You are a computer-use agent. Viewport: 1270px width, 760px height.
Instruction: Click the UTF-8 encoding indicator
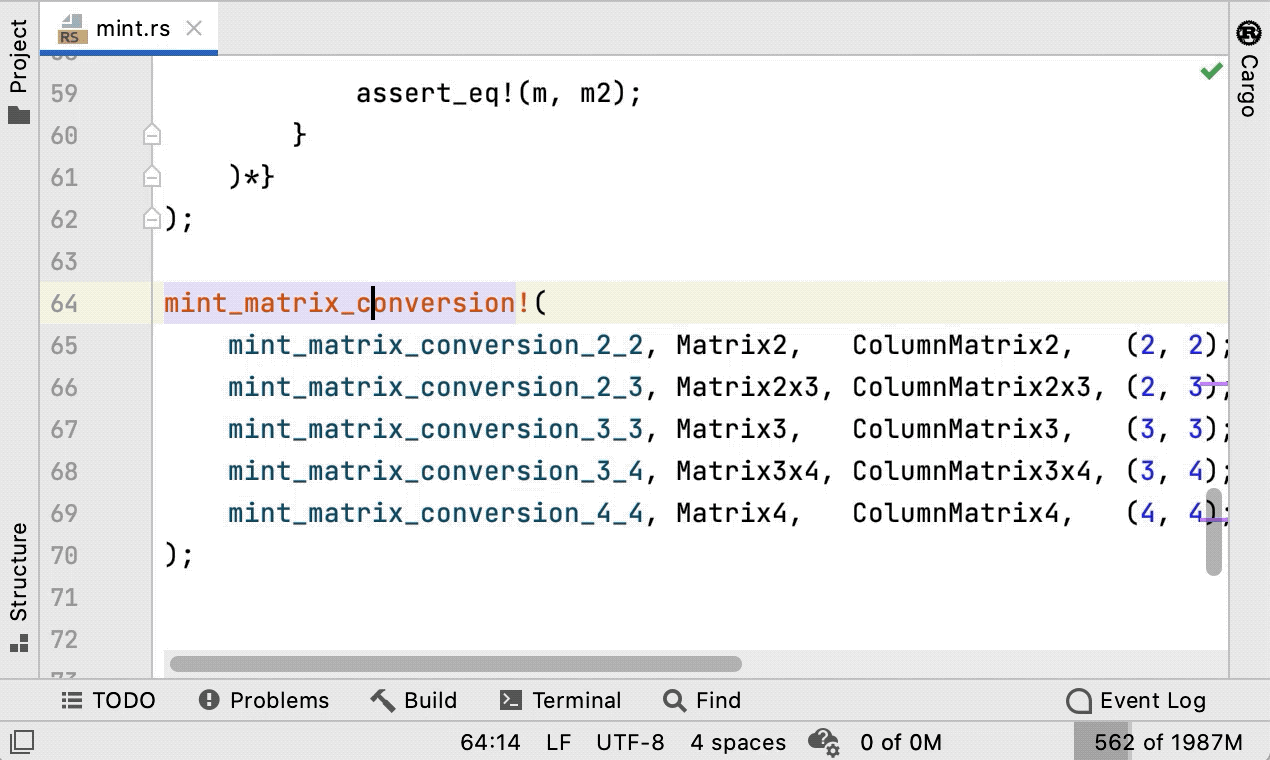630,742
